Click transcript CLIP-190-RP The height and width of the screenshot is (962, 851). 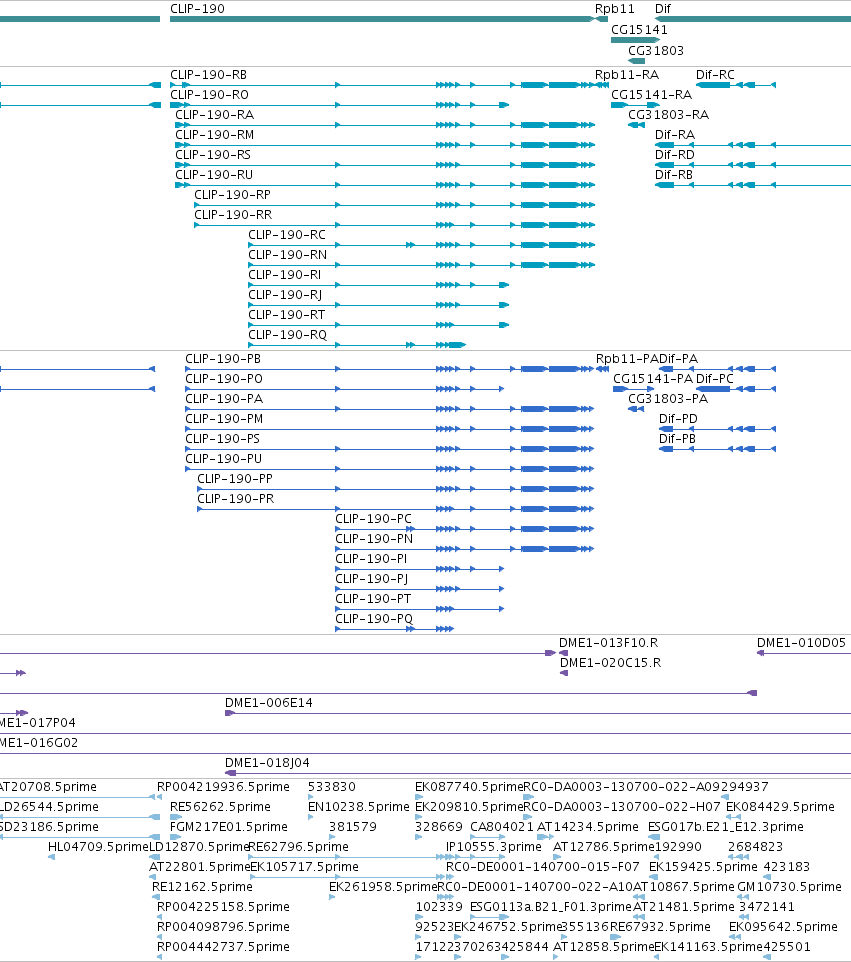pos(232,194)
